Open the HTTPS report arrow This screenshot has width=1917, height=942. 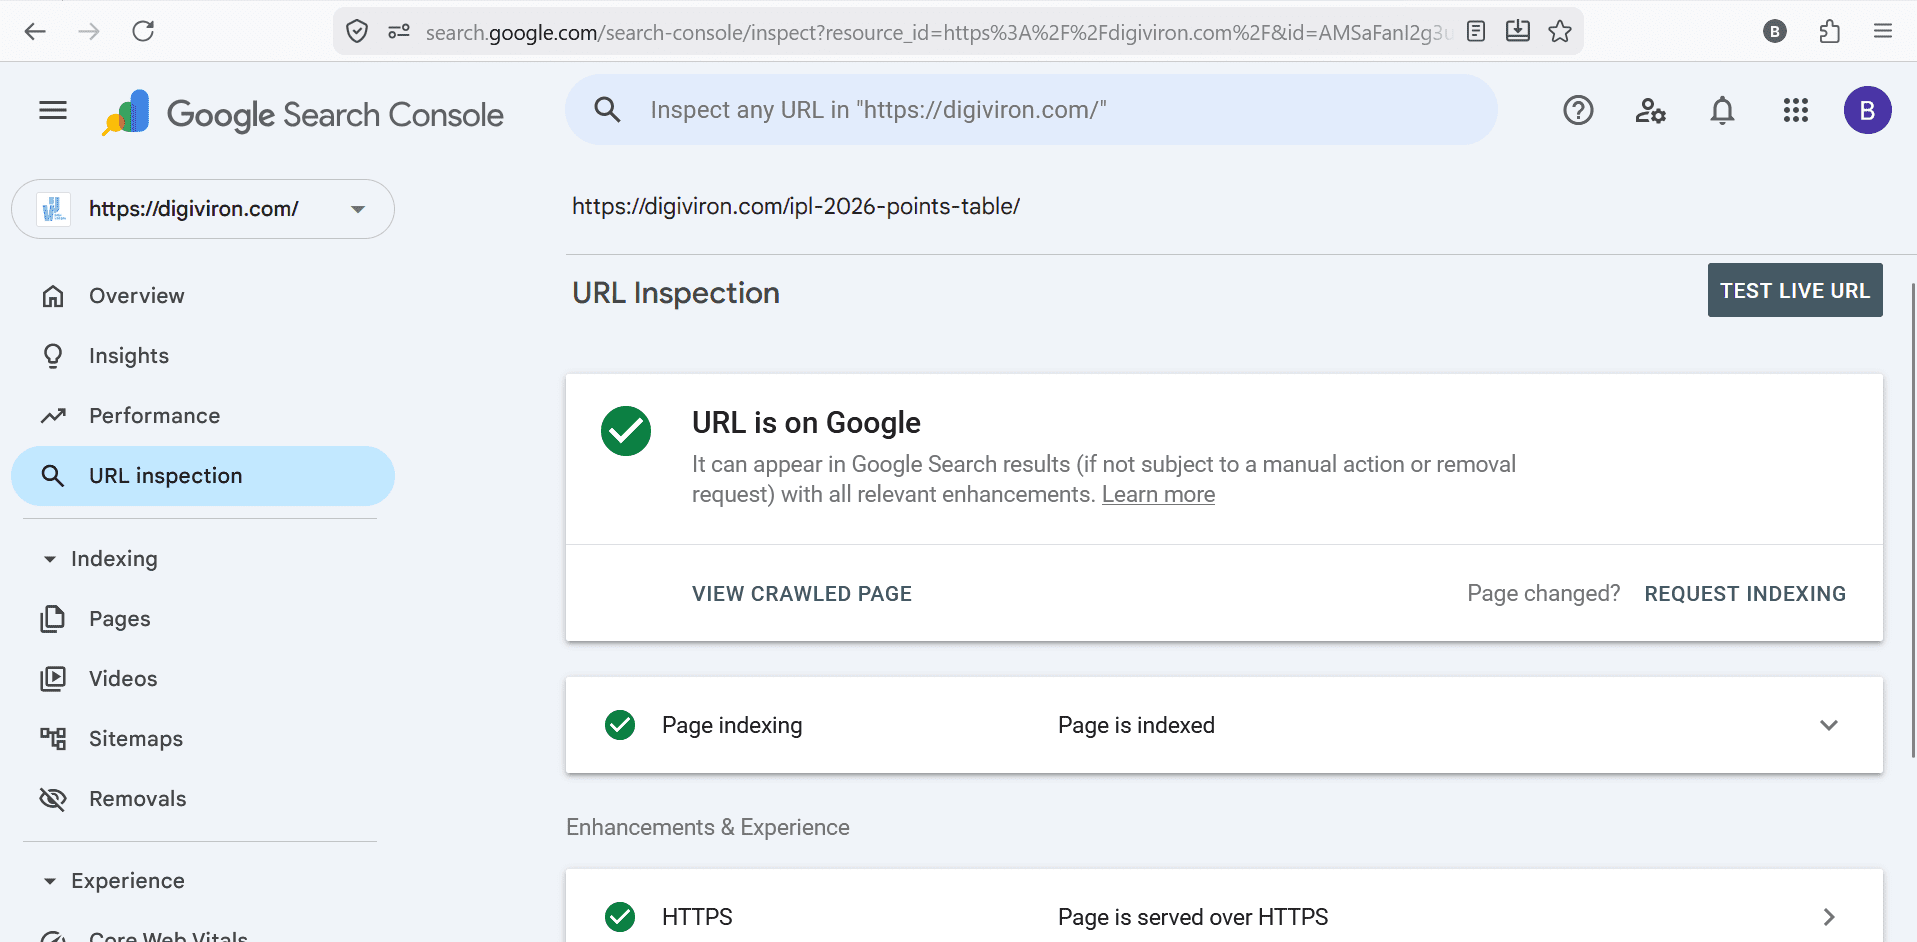pos(1829,917)
